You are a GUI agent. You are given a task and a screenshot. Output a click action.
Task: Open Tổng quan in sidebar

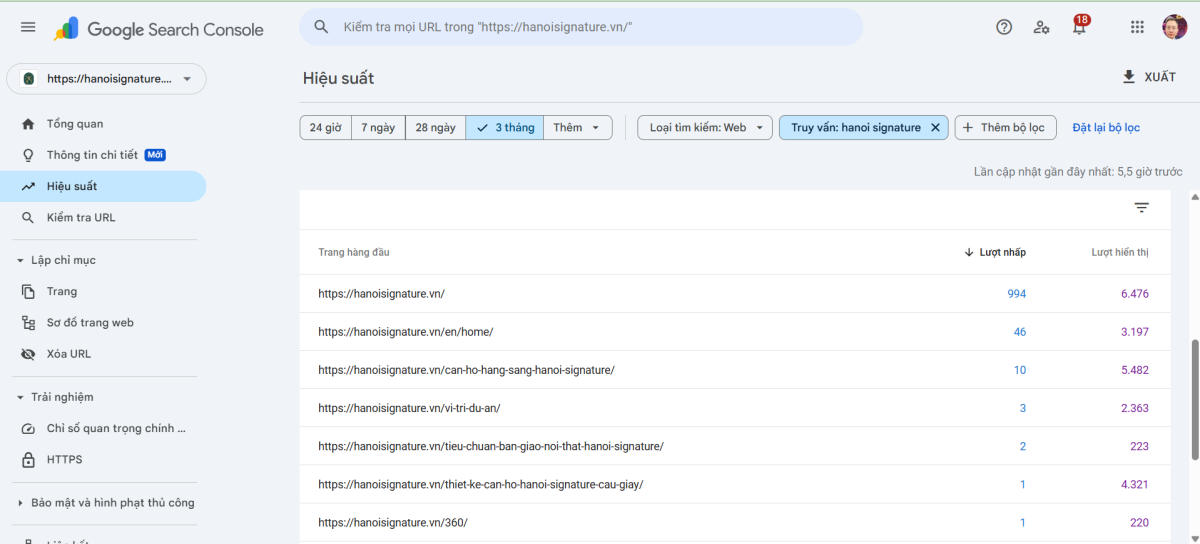tap(75, 124)
